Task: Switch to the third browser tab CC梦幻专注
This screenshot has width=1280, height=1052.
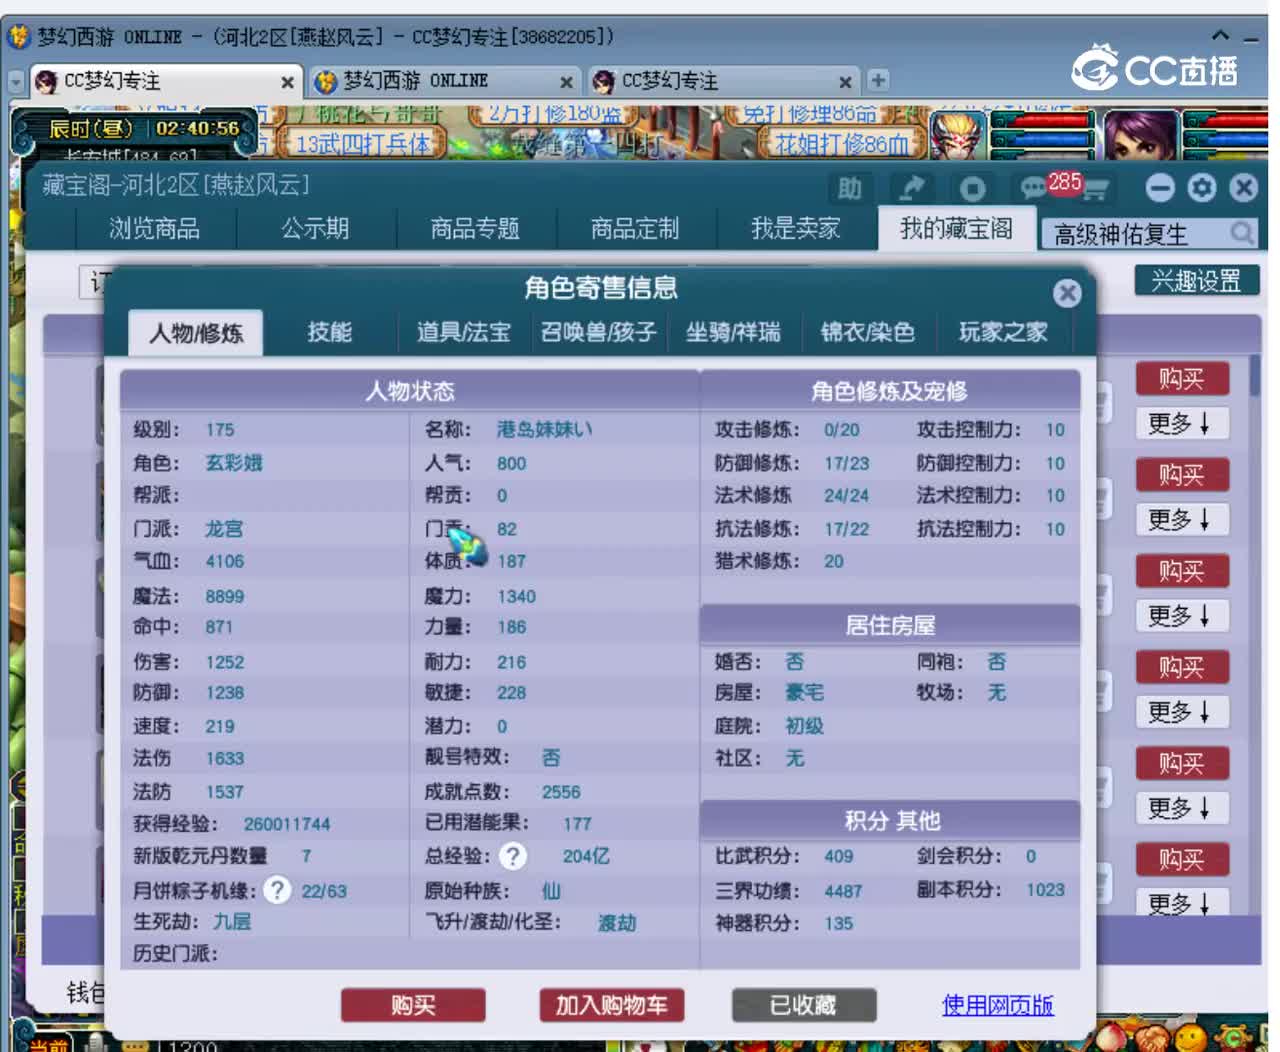Action: click(722, 81)
